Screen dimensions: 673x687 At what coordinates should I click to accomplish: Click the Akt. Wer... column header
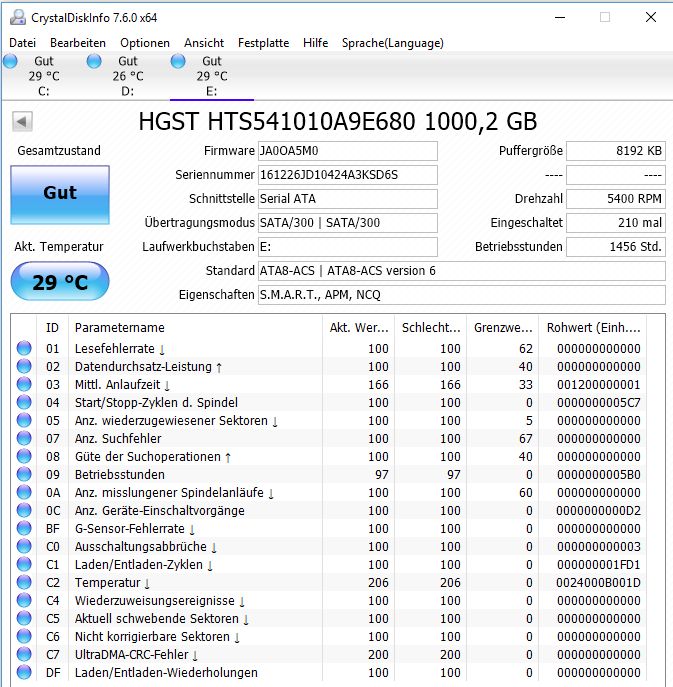tap(359, 327)
